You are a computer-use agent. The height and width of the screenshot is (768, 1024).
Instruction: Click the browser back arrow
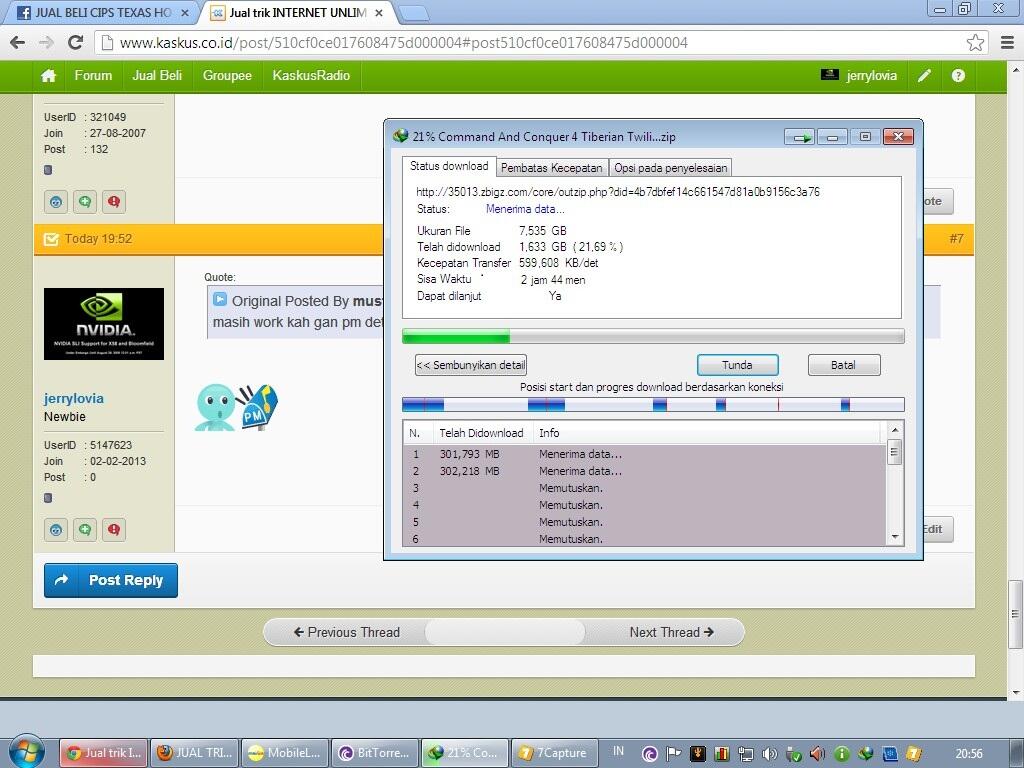coord(18,43)
